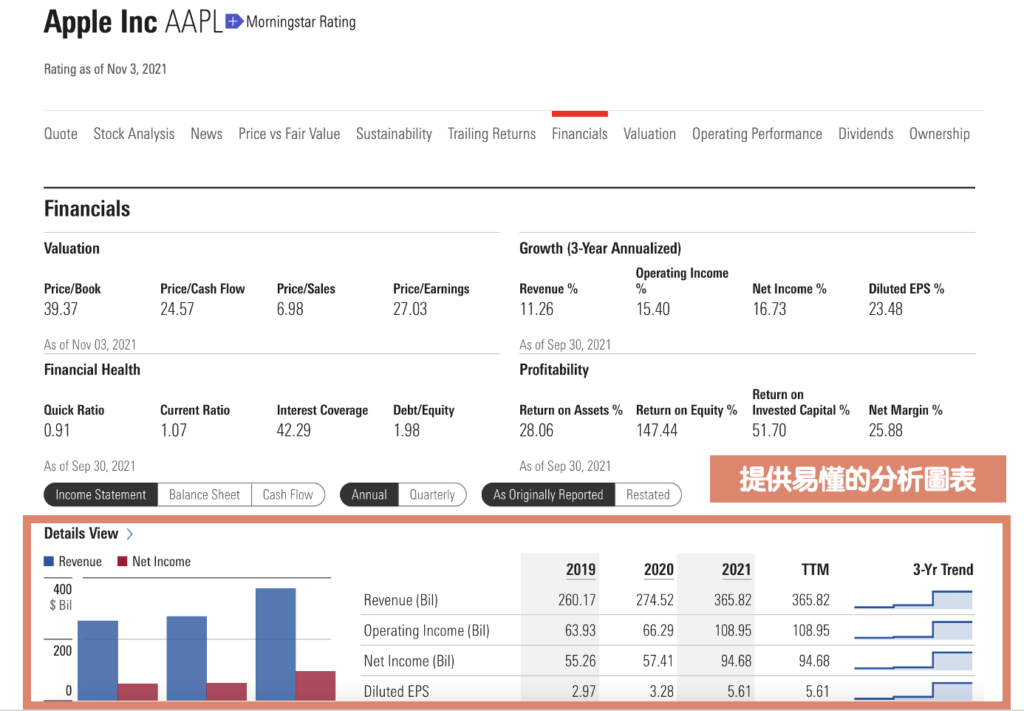
Task: Switch to Cash Flow view
Action: click(288, 495)
